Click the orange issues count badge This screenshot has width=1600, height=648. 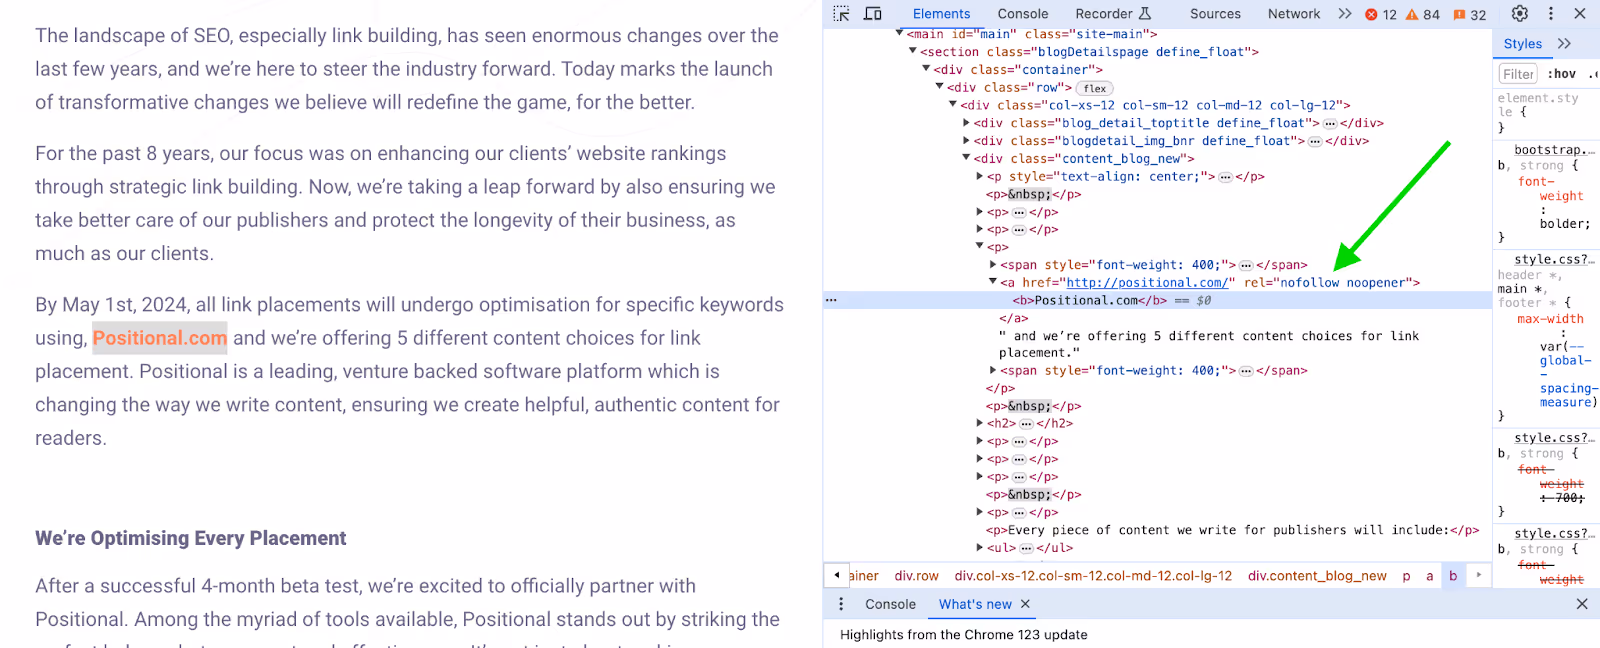pos(1470,14)
